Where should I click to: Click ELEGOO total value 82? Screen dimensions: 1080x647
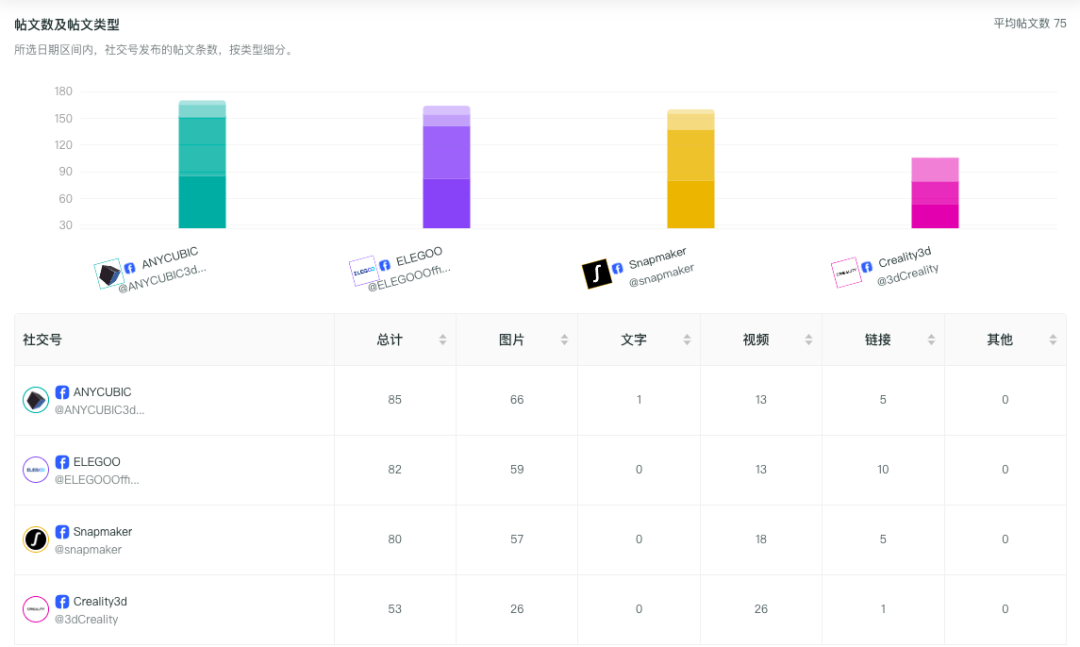(x=395, y=469)
